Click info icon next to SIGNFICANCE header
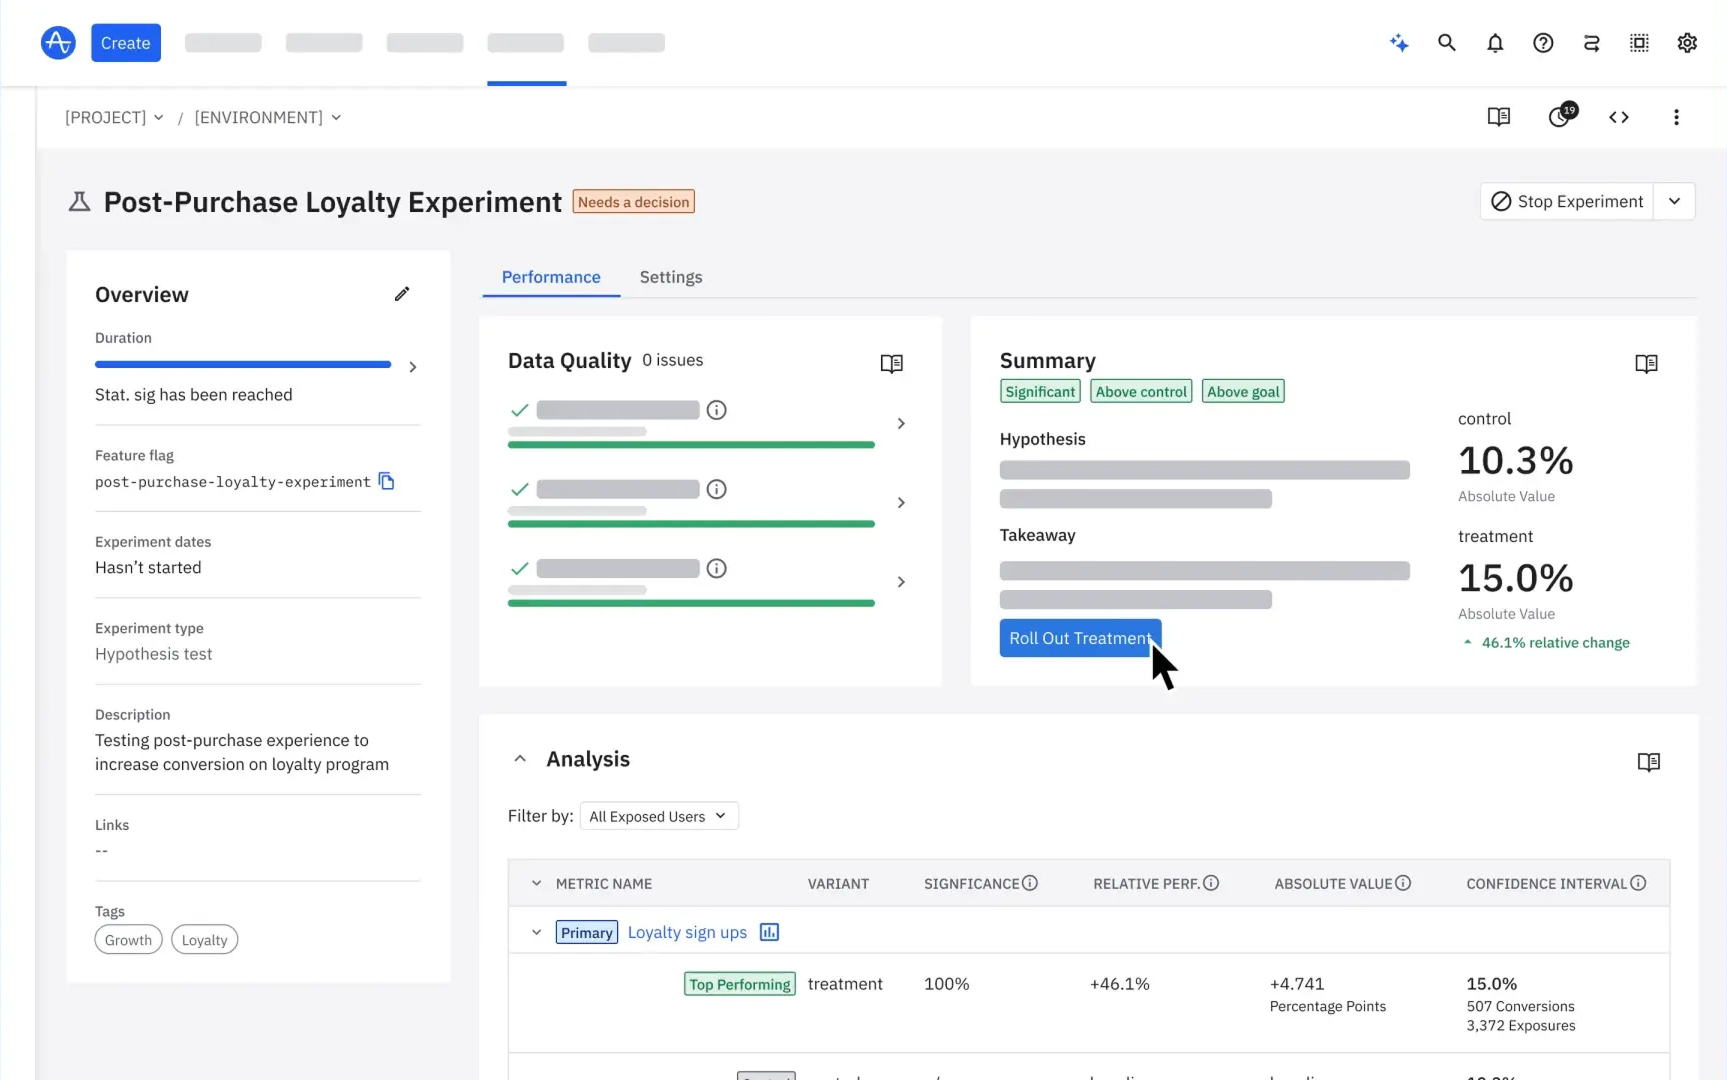1727x1080 pixels. click(1030, 883)
